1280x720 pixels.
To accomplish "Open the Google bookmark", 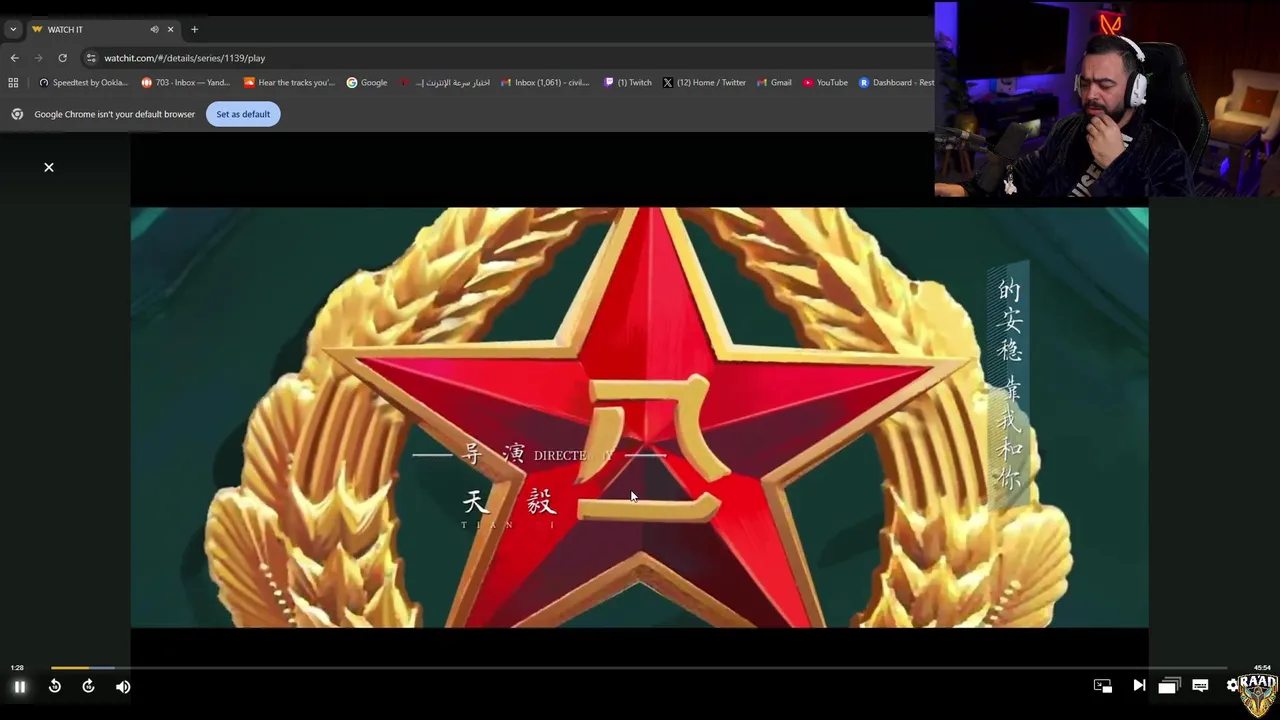I will click(x=367, y=83).
